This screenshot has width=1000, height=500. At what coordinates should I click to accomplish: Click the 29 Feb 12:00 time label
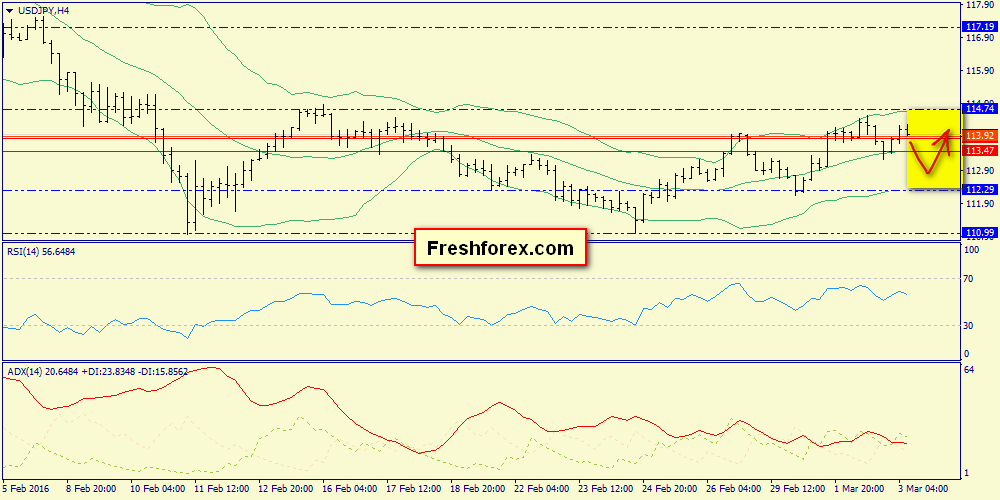coord(796,489)
